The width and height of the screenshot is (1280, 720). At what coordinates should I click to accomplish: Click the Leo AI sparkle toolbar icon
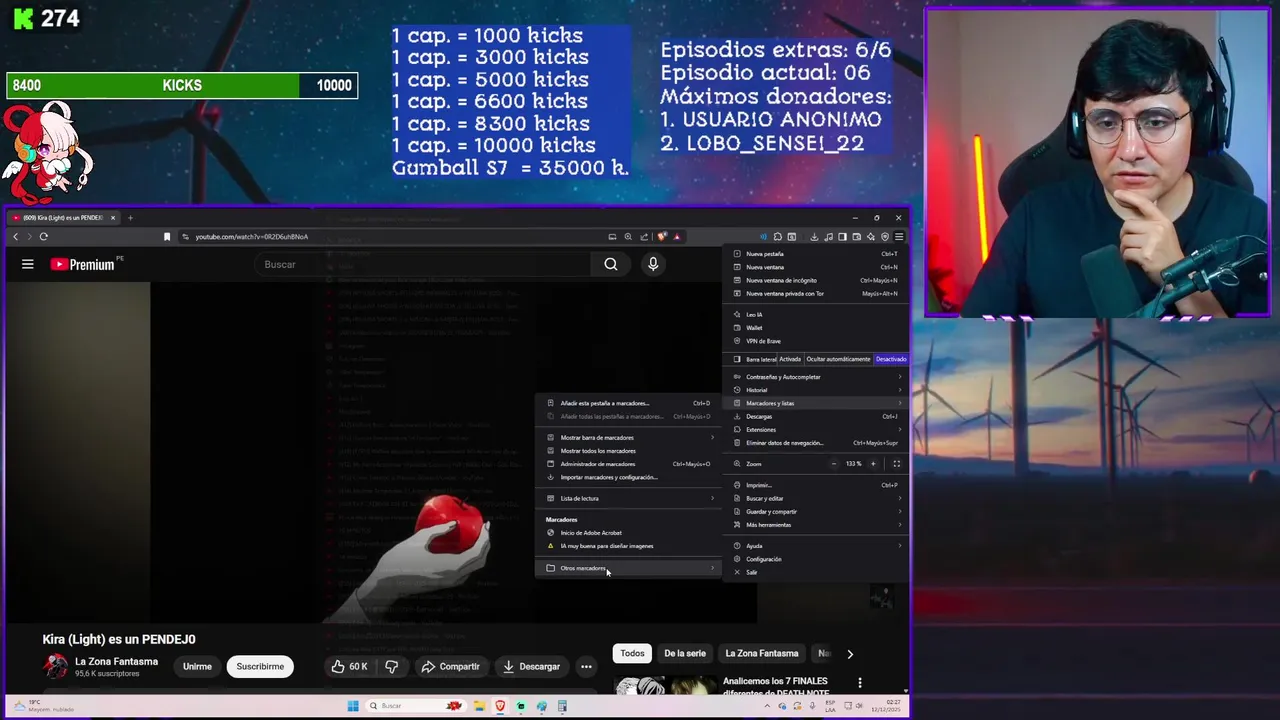click(x=871, y=237)
